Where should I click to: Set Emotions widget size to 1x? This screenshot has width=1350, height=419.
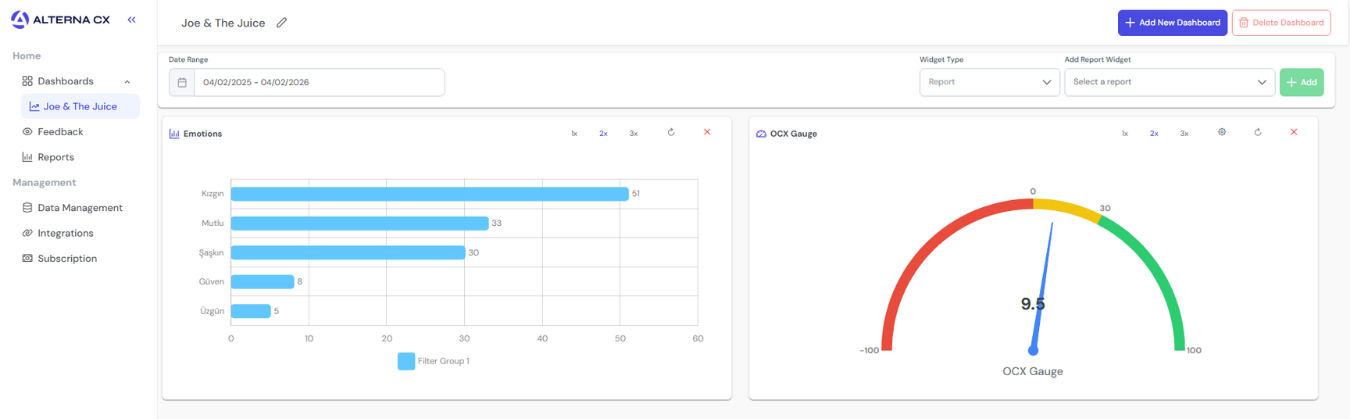(574, 133)
